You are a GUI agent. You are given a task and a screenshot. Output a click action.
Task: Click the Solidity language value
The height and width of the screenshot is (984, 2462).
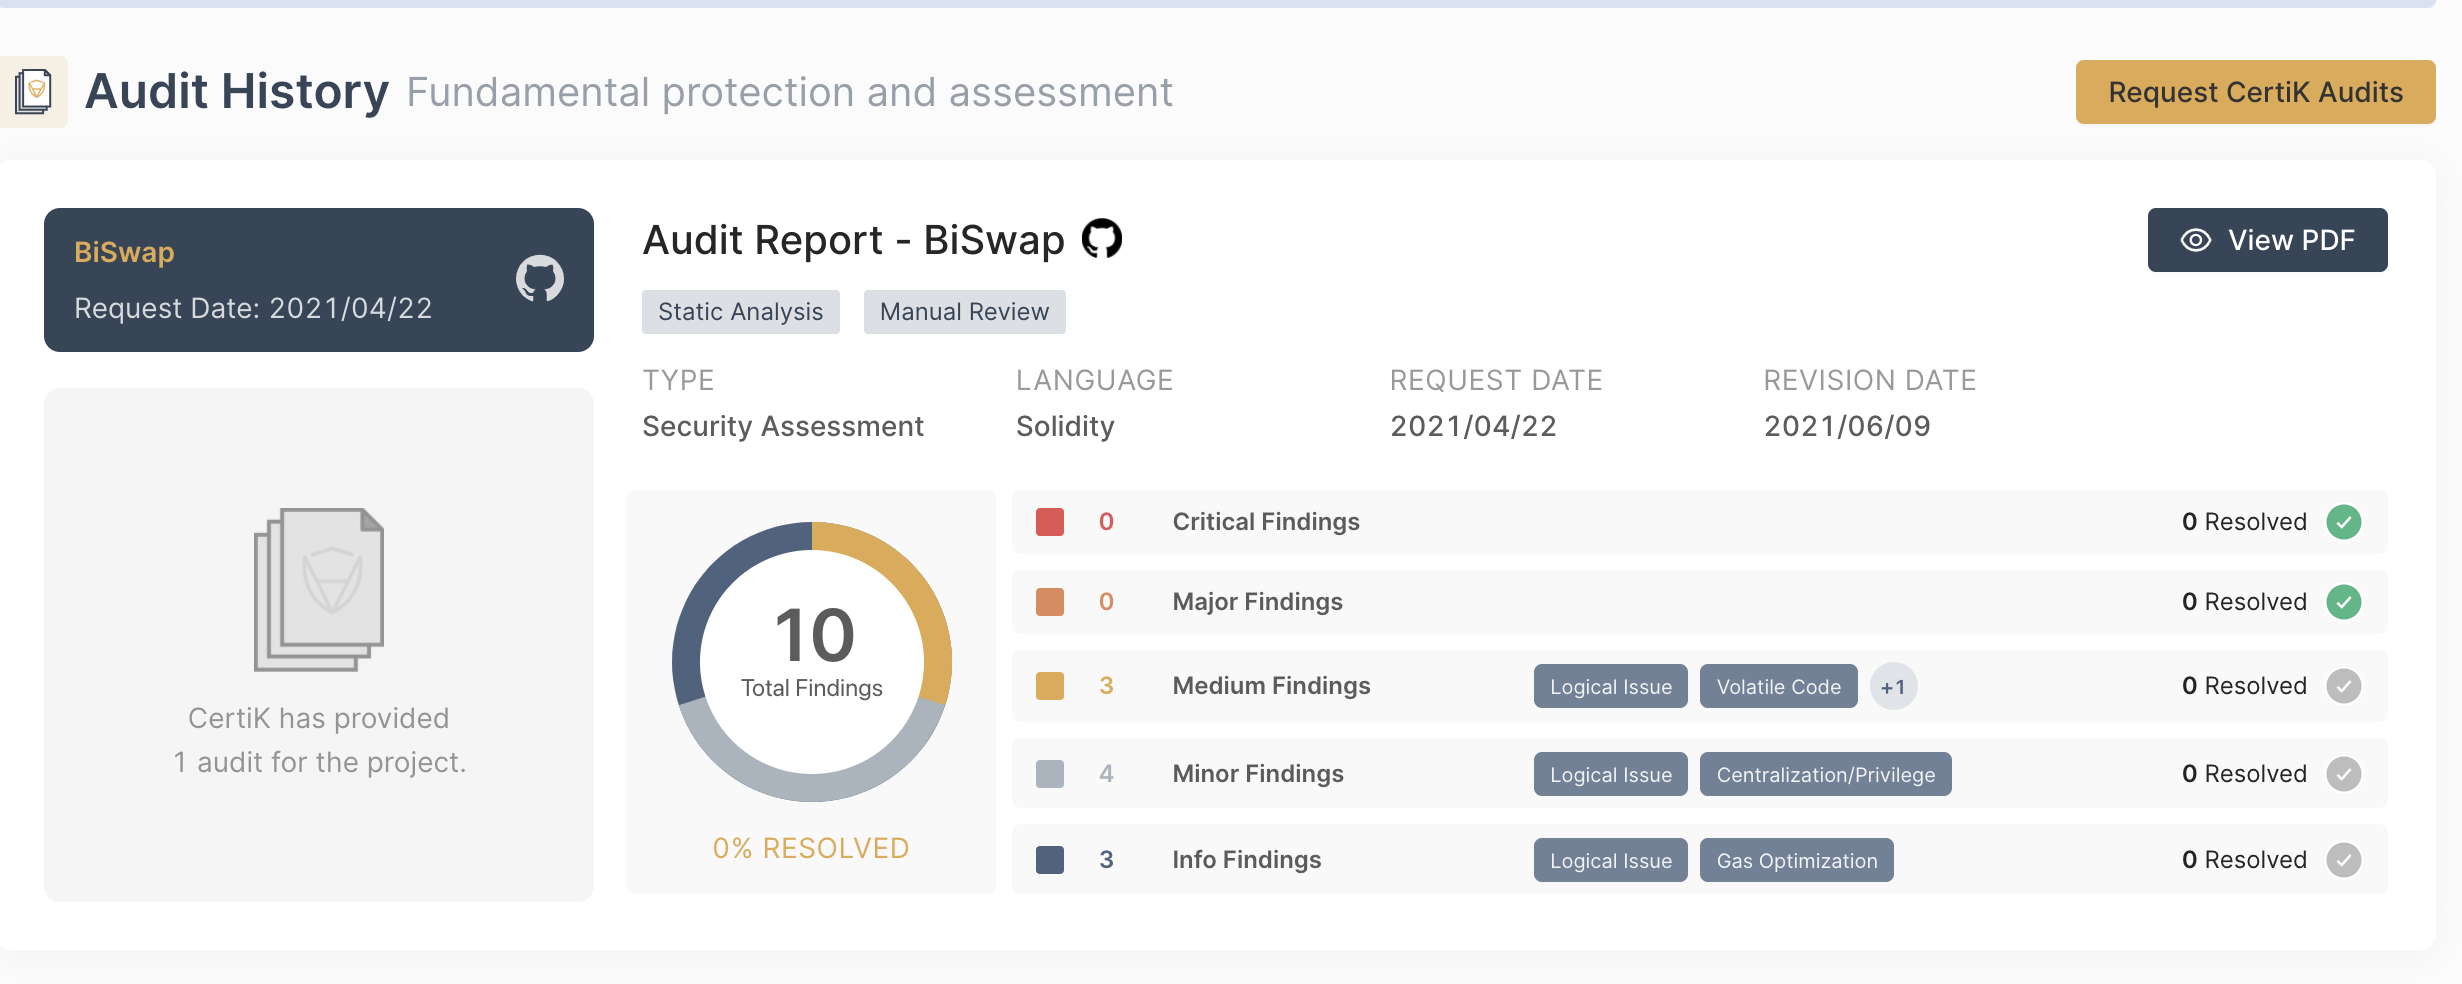[1065, 427]
